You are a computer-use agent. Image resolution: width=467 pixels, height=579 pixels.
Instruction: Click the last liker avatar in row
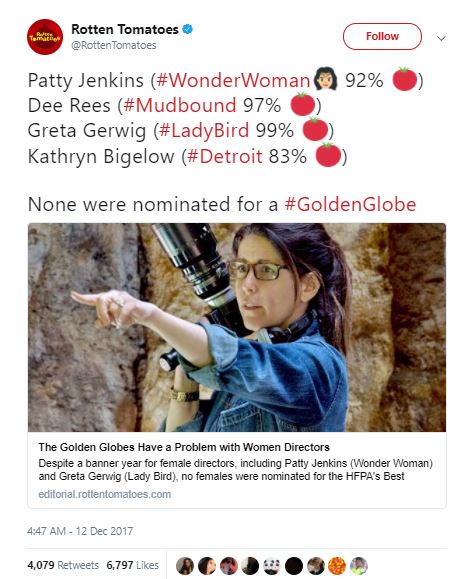[x=358, y=566]
